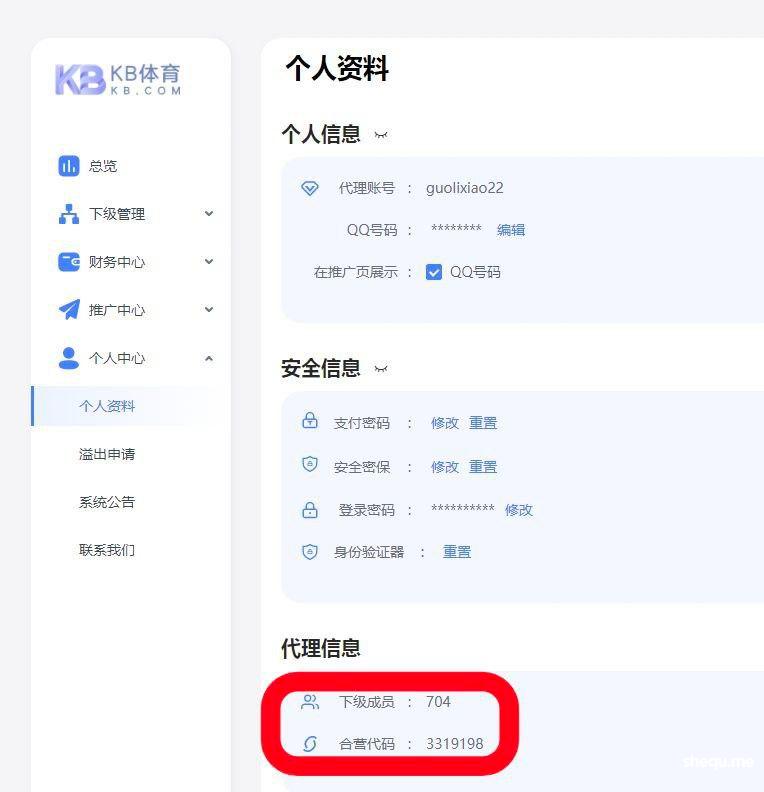
Task: Open the 系统公告 menu item
Action: tap(107, 502)
